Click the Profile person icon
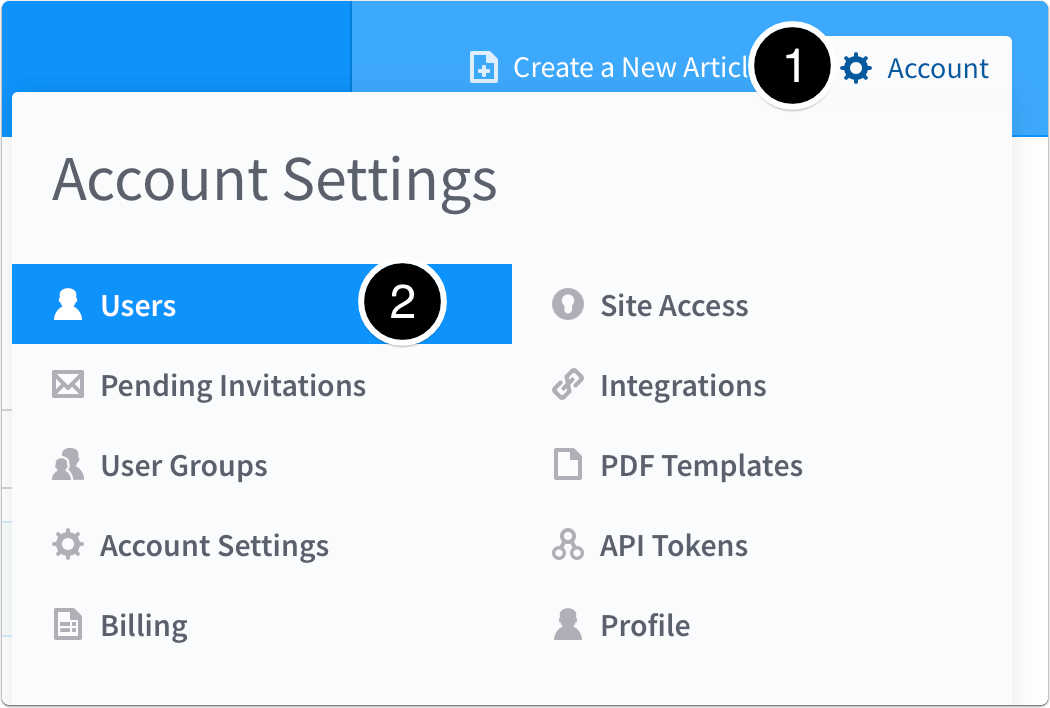 coord(566,625)
